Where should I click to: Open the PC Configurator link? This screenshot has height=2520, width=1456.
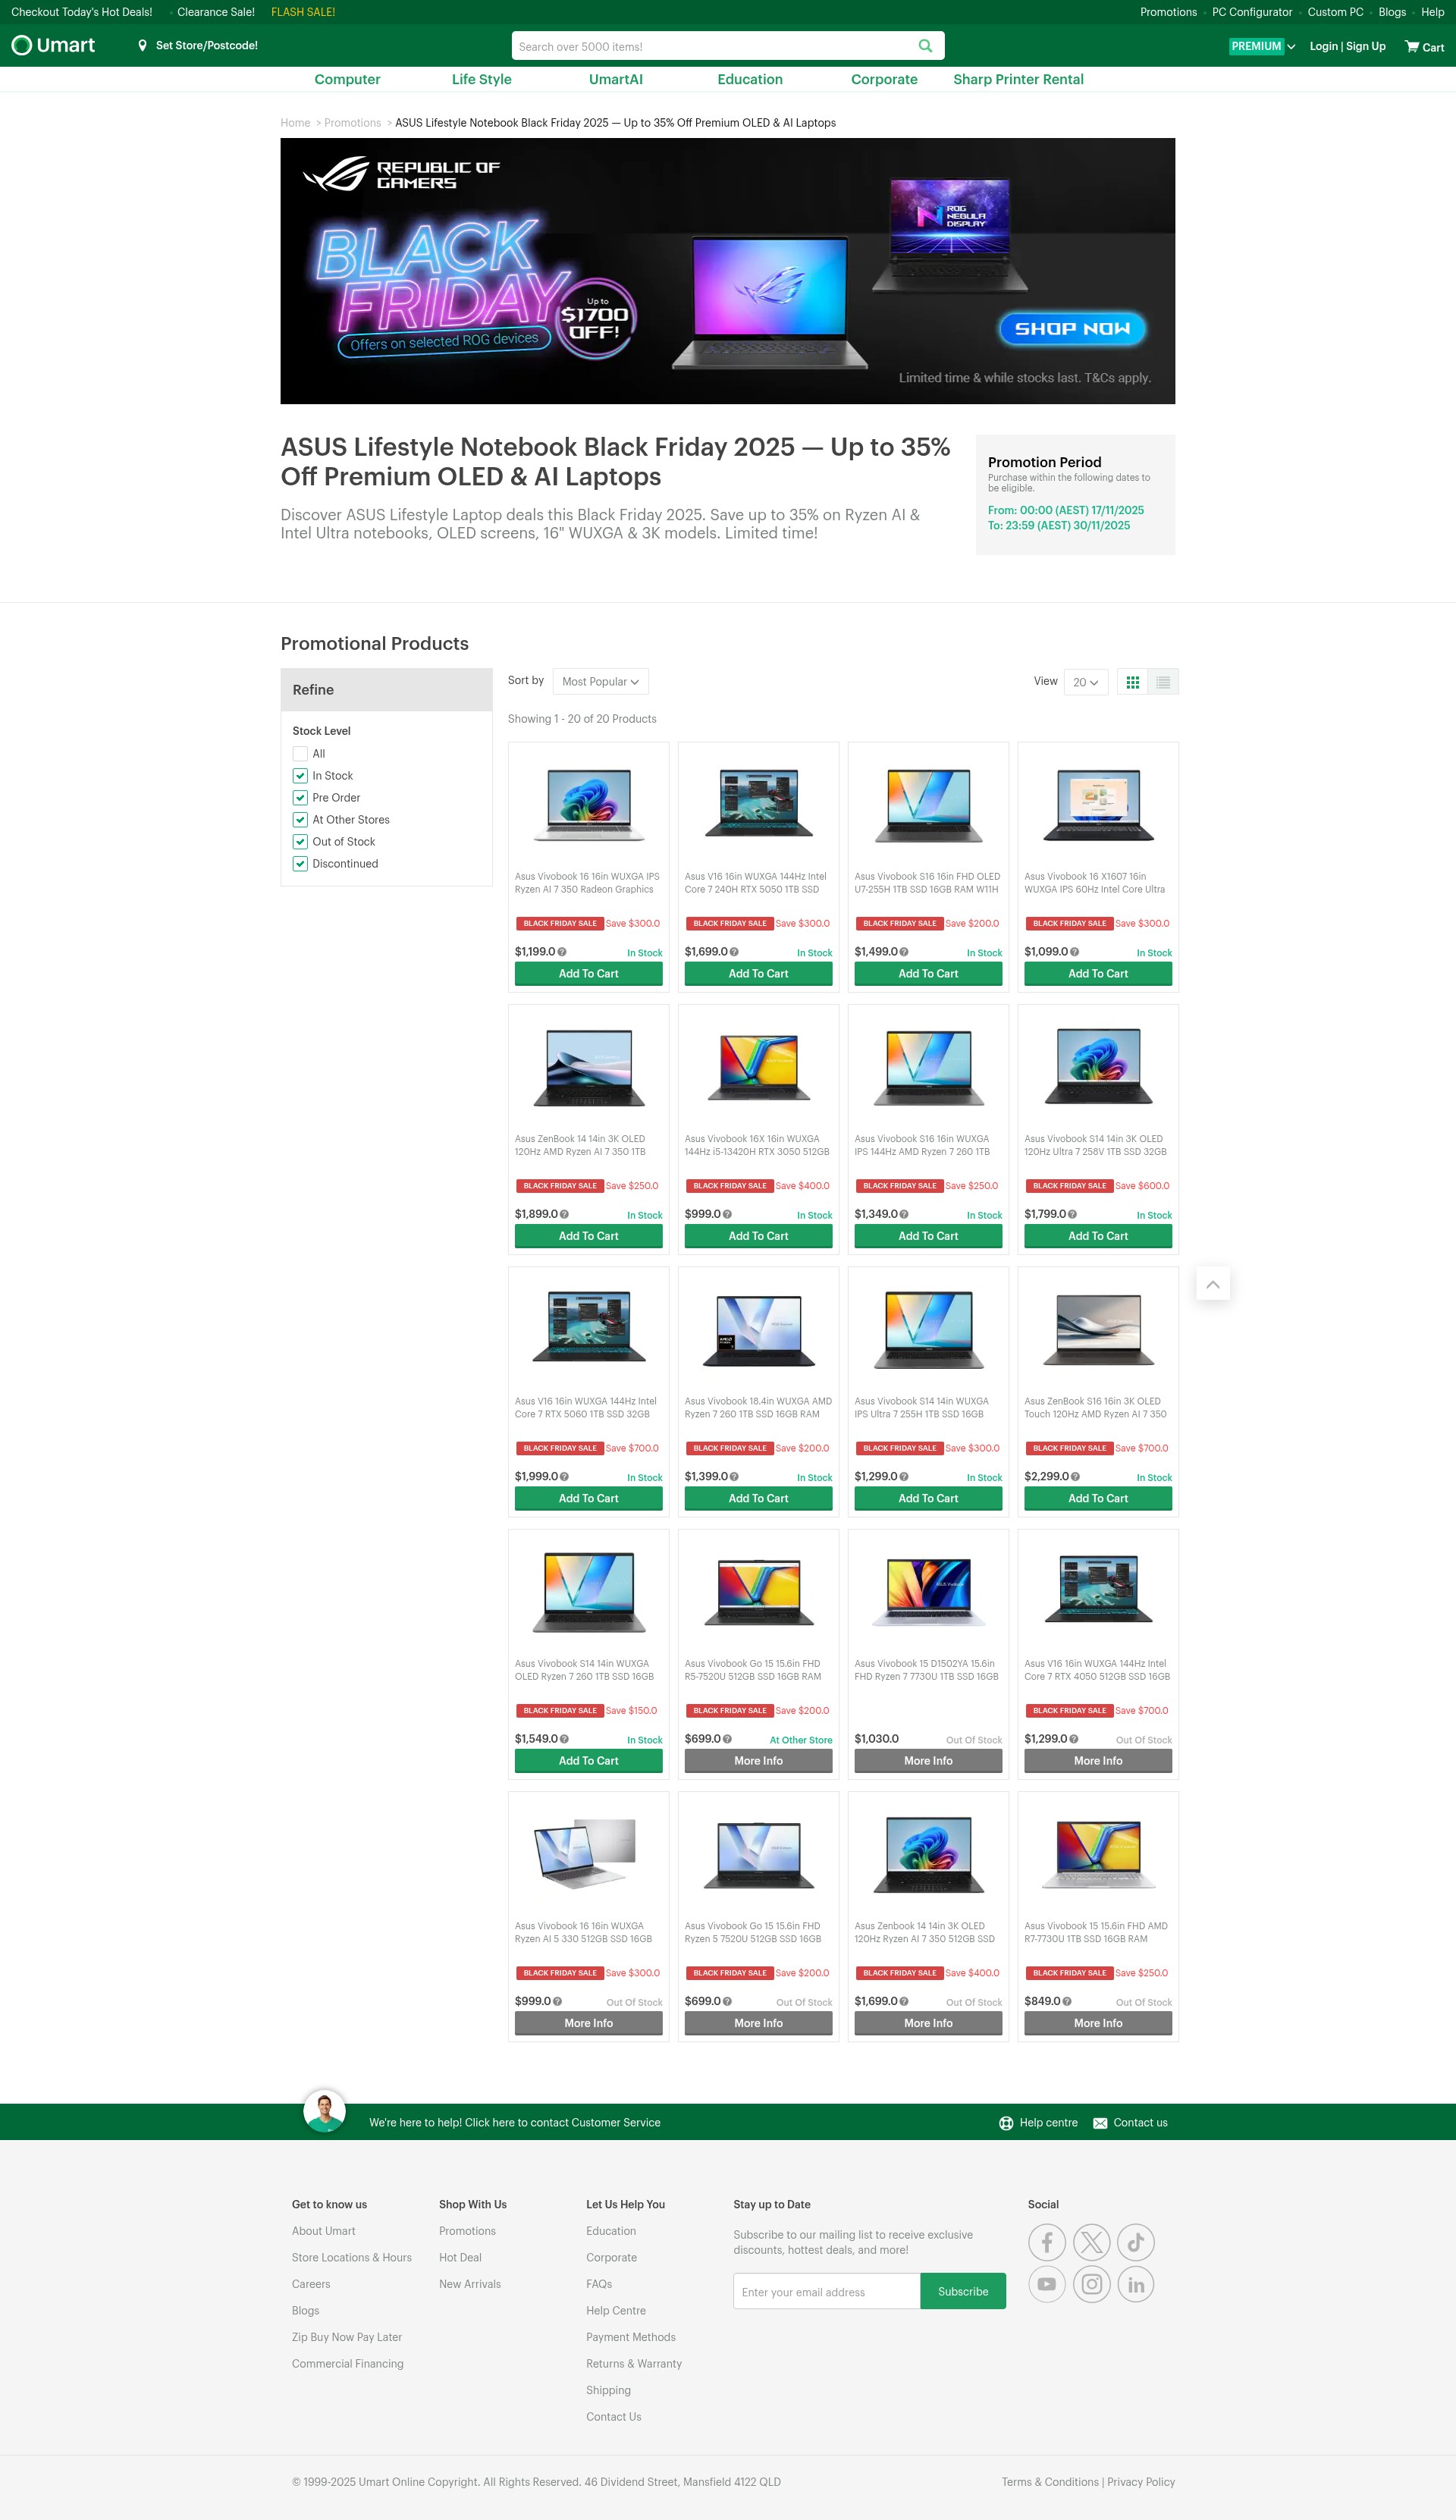(x=1252, y=12)
